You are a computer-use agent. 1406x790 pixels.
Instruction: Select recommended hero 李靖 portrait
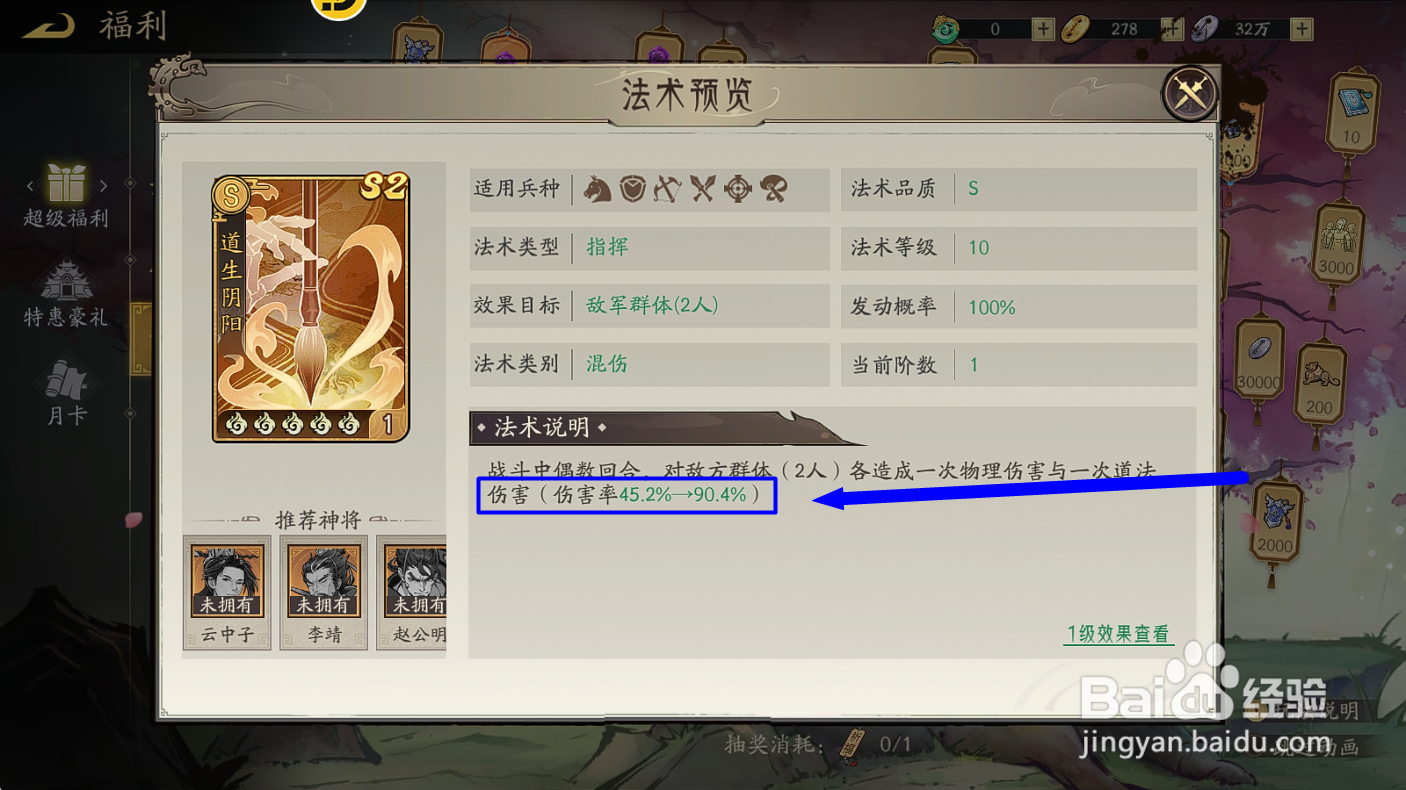(323, 592)
